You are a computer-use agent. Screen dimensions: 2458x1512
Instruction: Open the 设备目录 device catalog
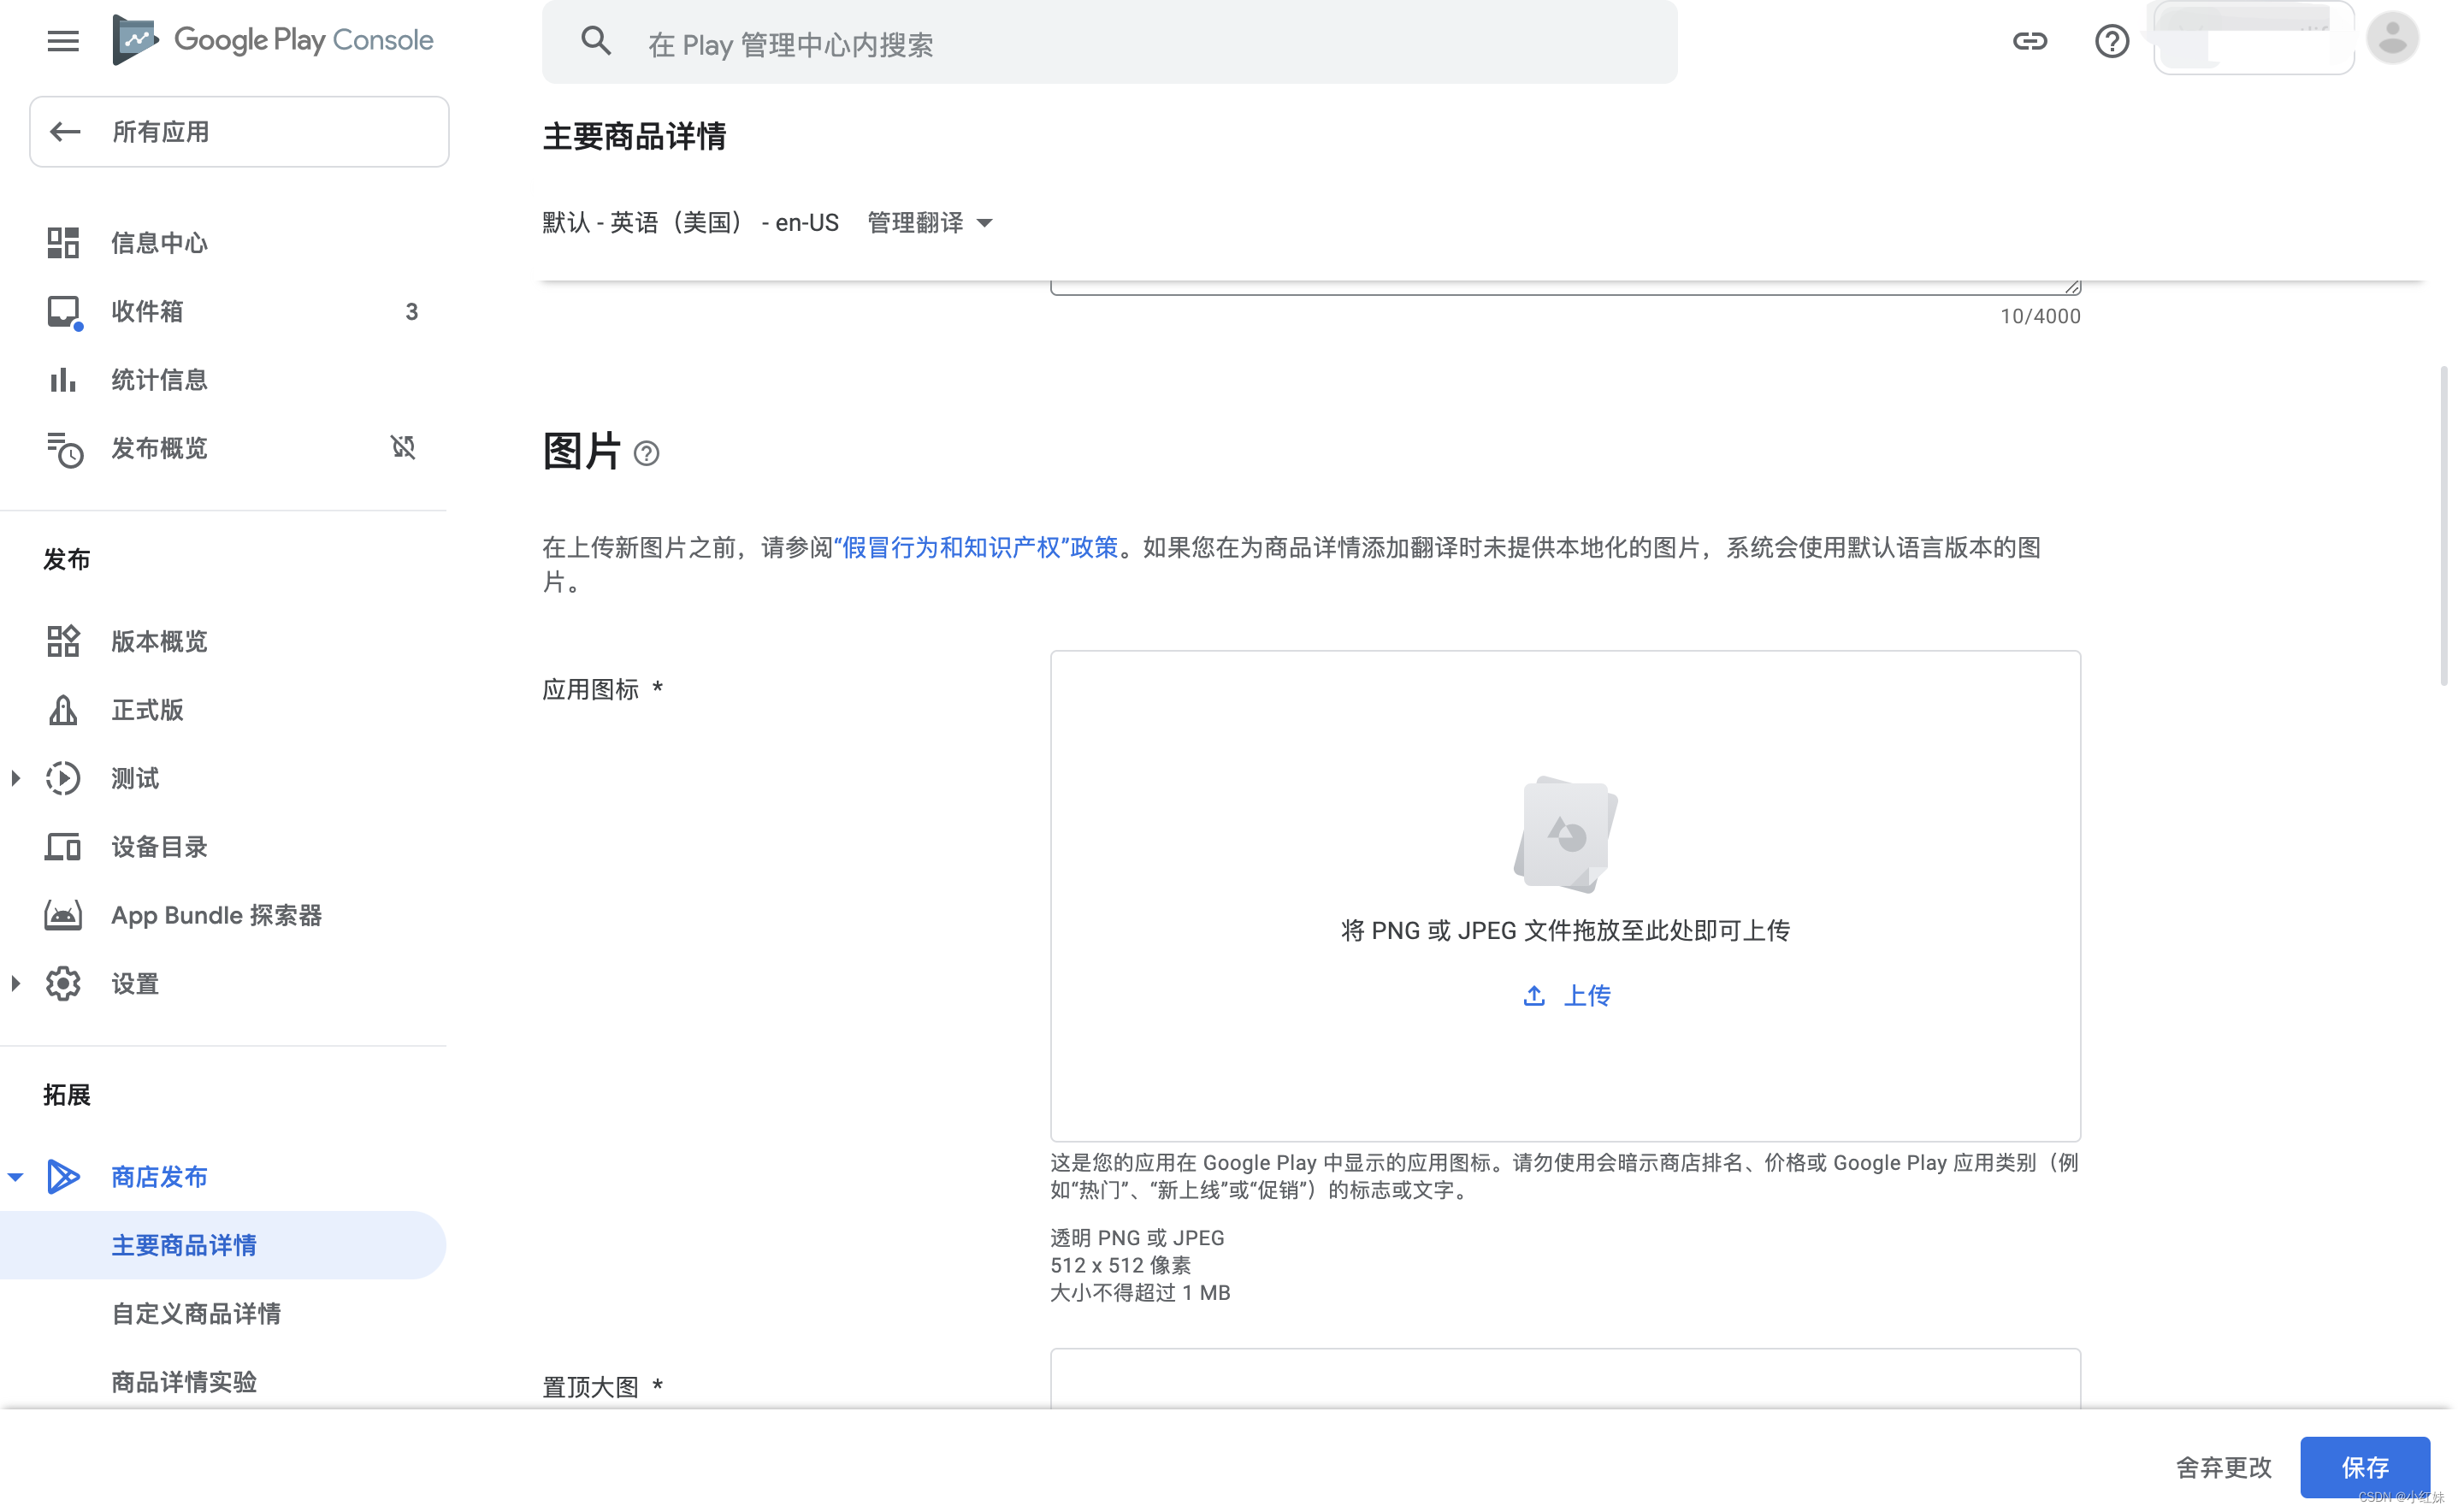[158, 847]
